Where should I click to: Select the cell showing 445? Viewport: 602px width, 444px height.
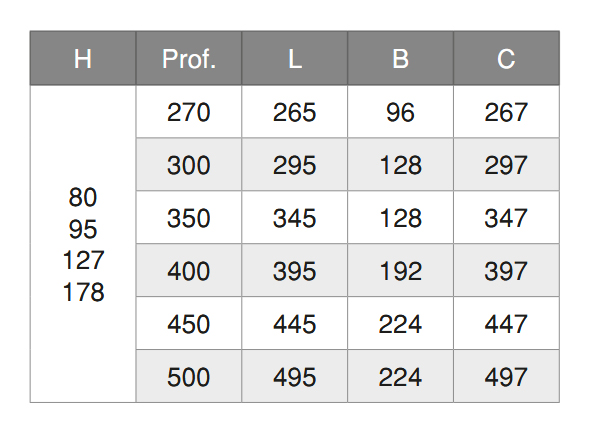click(x=295, y=324)
